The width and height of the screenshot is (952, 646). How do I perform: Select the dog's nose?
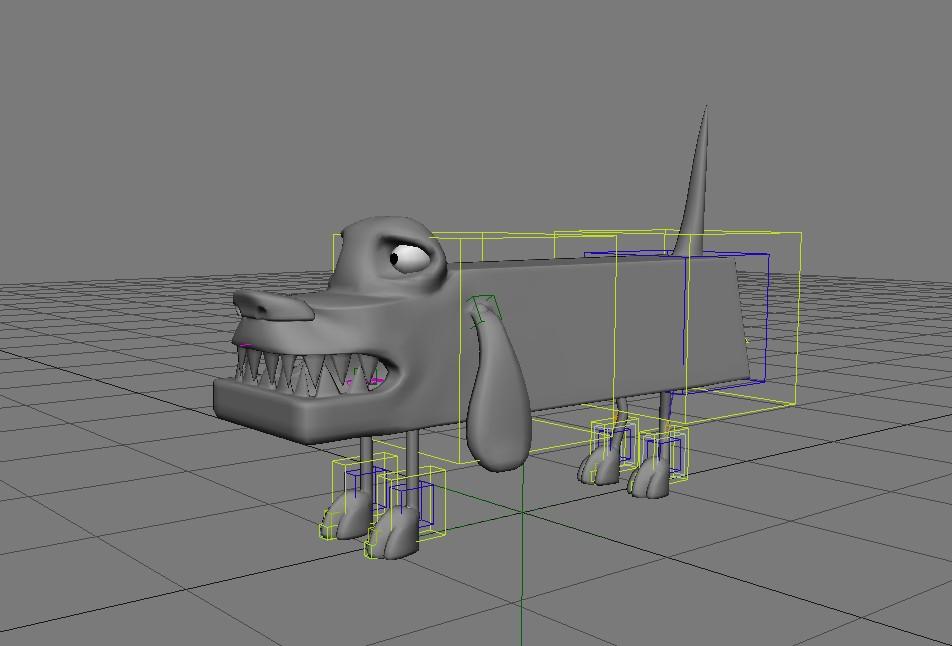coord(273,305)
